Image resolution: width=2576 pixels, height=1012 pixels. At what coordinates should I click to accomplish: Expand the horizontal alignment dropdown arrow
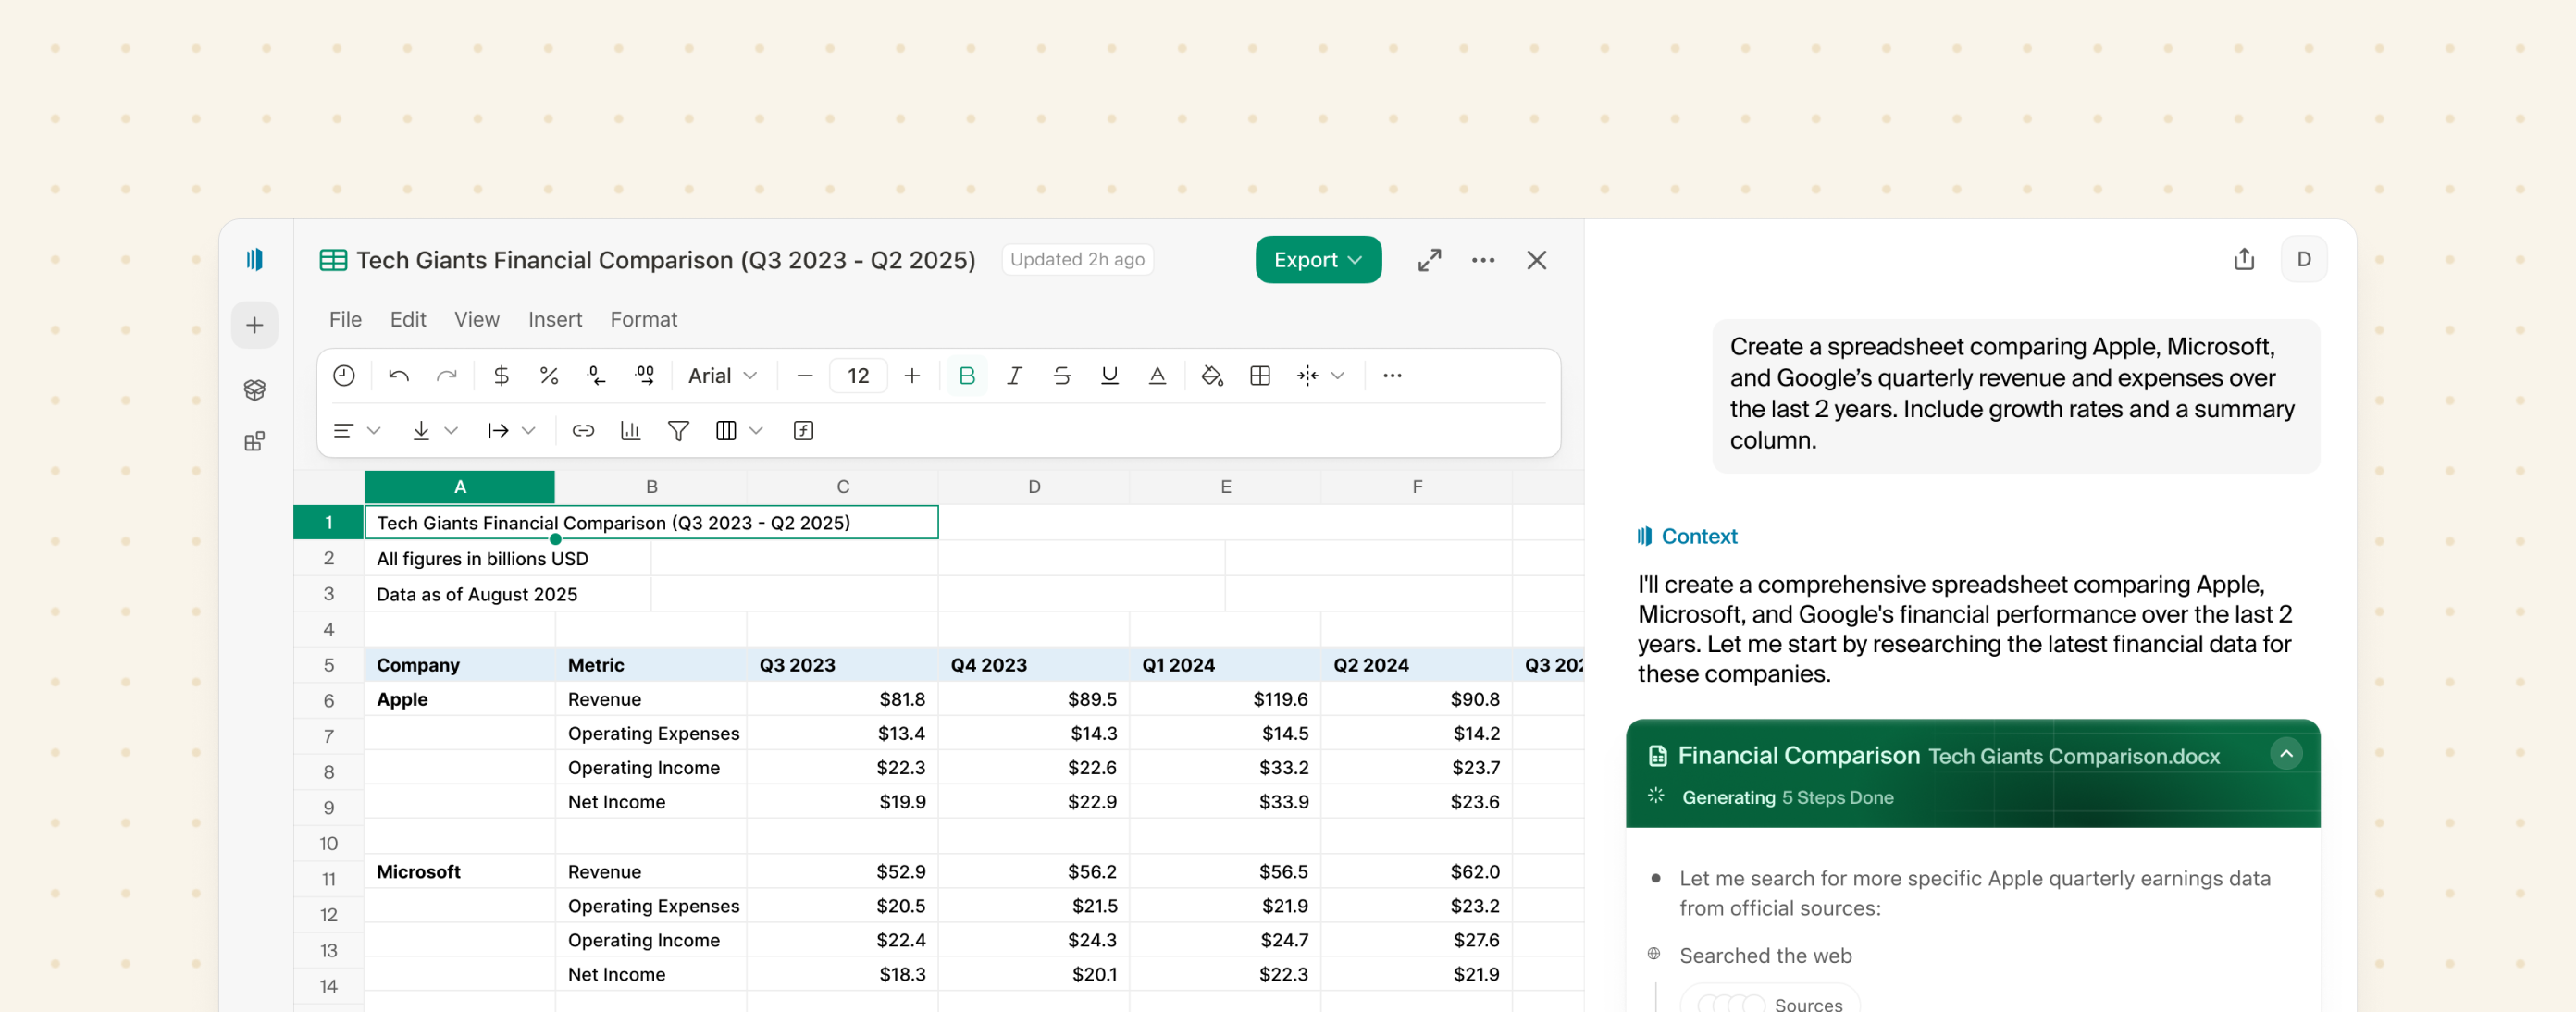click(374, 431)
